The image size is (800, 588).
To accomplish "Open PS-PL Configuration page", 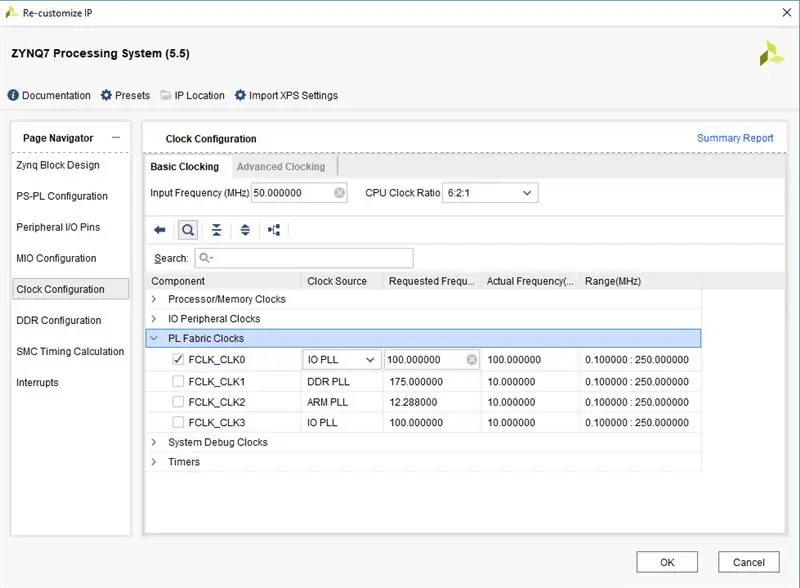I will tap(62, 197).
